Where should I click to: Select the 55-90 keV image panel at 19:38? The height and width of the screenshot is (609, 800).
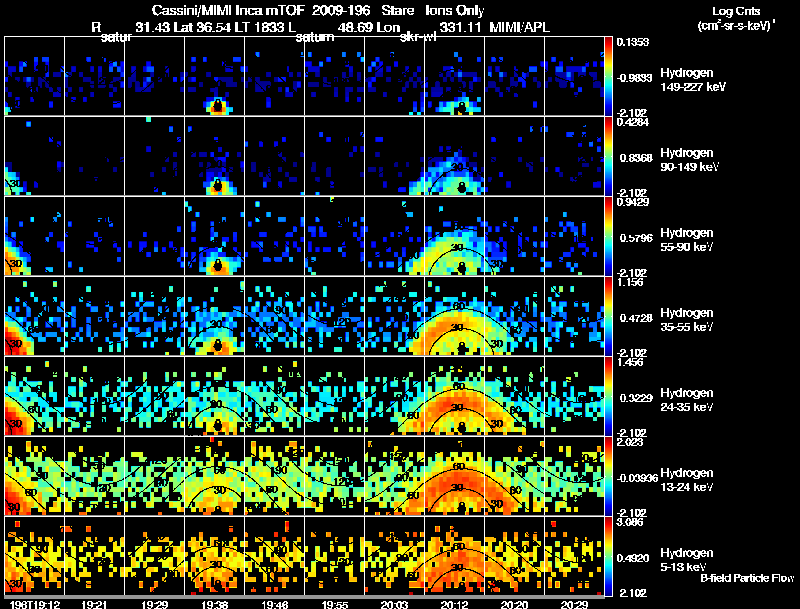click(215, 236)
